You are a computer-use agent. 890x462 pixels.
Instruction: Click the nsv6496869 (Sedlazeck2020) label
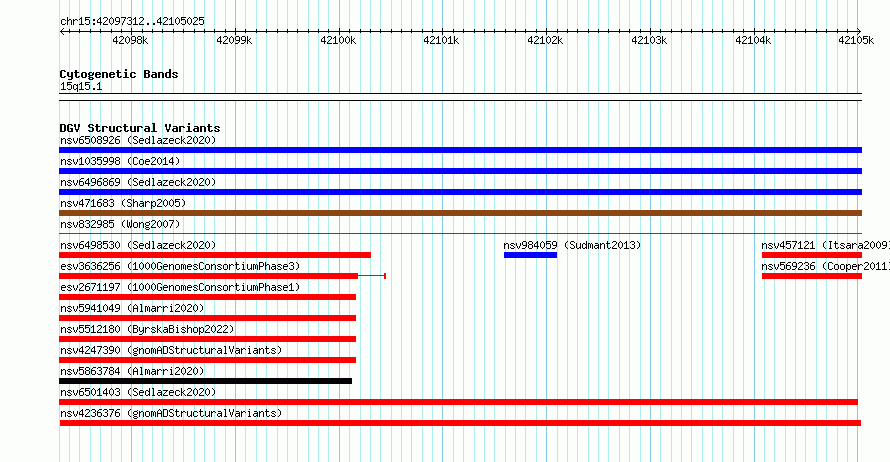(138, 182)
